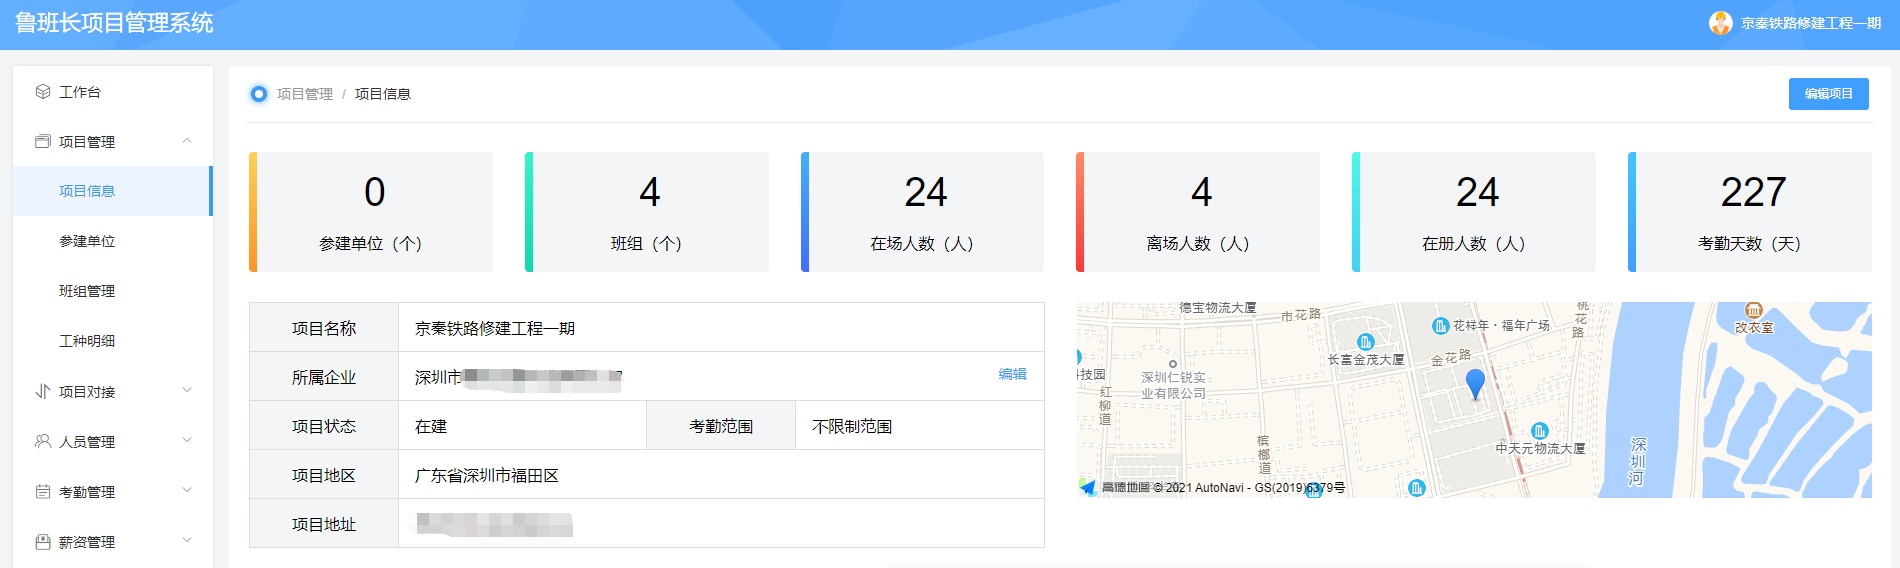The width and height of the screenshot is (1900, 568).
Task: Collapse the 项目管理 menu chevron
Action: 187,141
